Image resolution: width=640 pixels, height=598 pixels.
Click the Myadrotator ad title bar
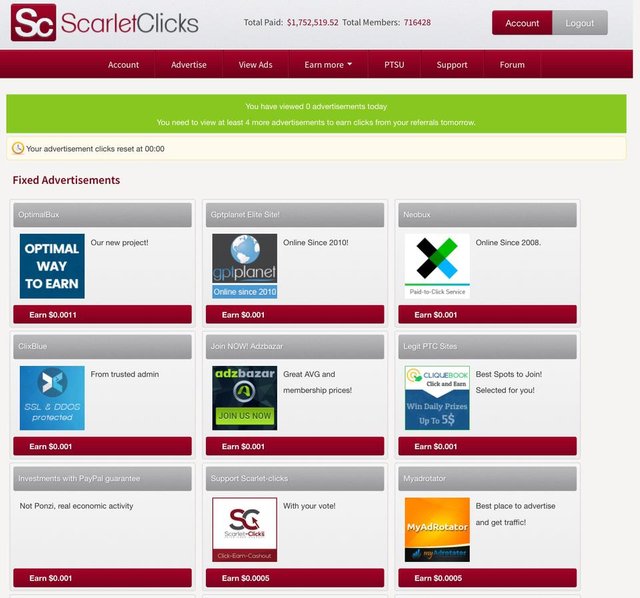487,478
